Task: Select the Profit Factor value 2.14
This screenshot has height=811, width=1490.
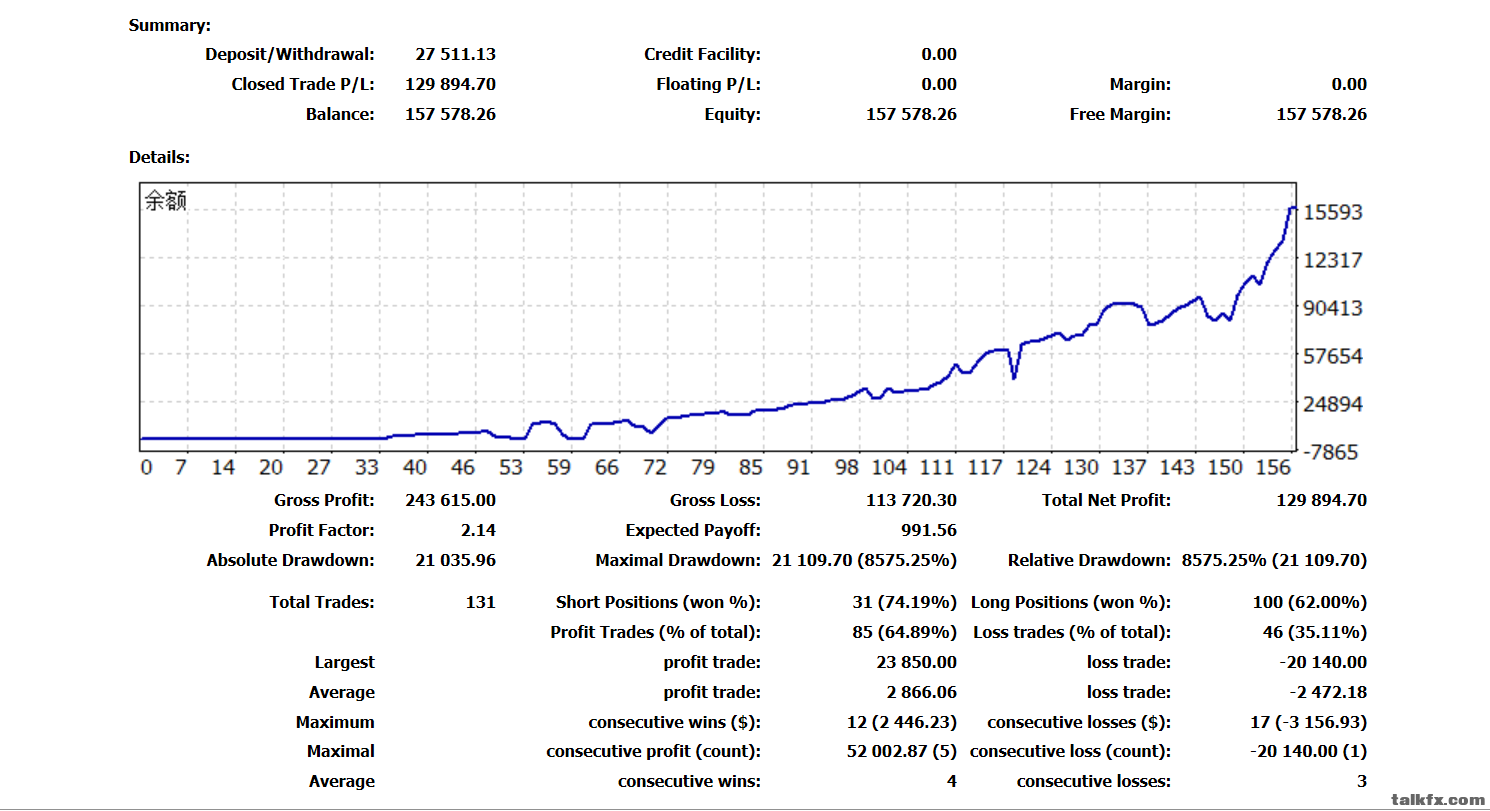Action: tap(479, 530)
